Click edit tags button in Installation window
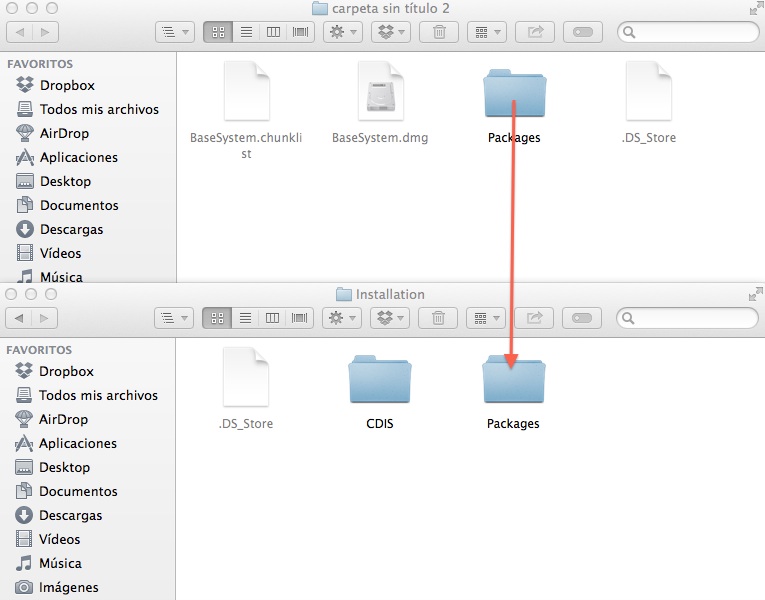The height and width of the screenshot is (600, 765). [582, 318]
